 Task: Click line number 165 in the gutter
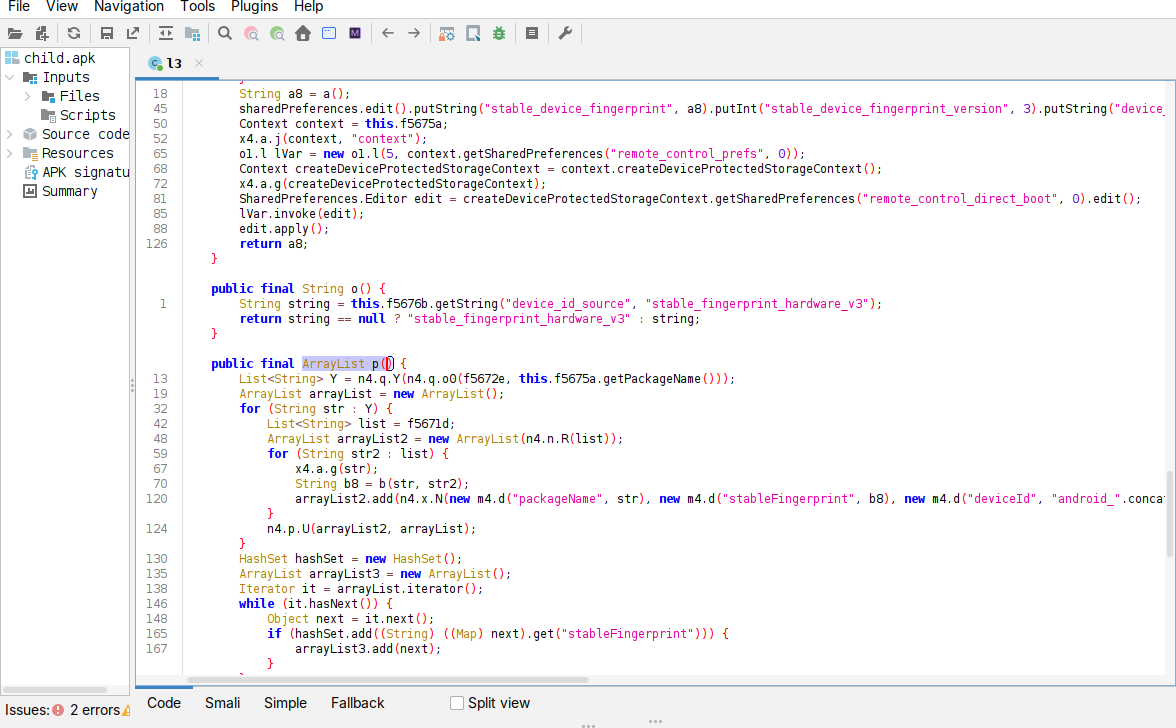pyautogui.click(x=157, y=634)
